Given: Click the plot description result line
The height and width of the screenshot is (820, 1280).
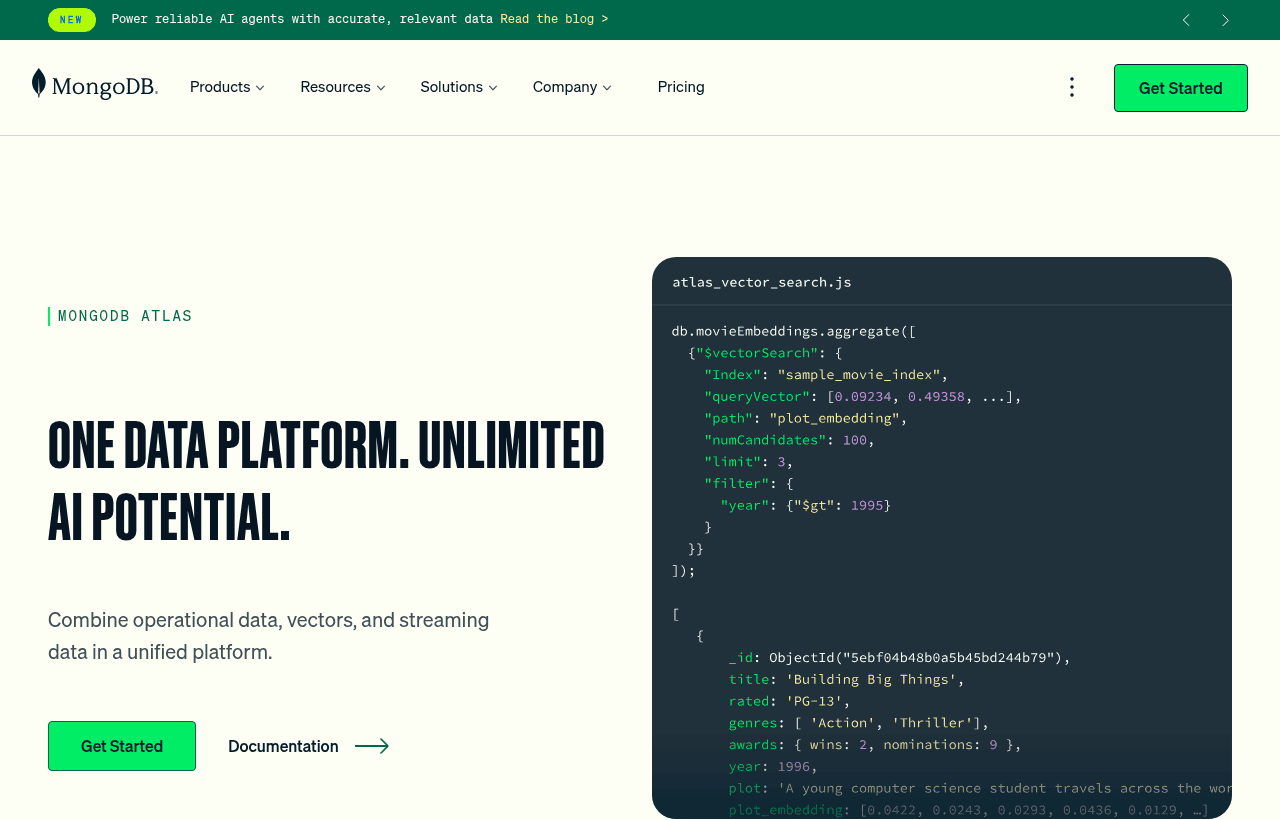Looking at the screenshot, I should coord(980,789).
